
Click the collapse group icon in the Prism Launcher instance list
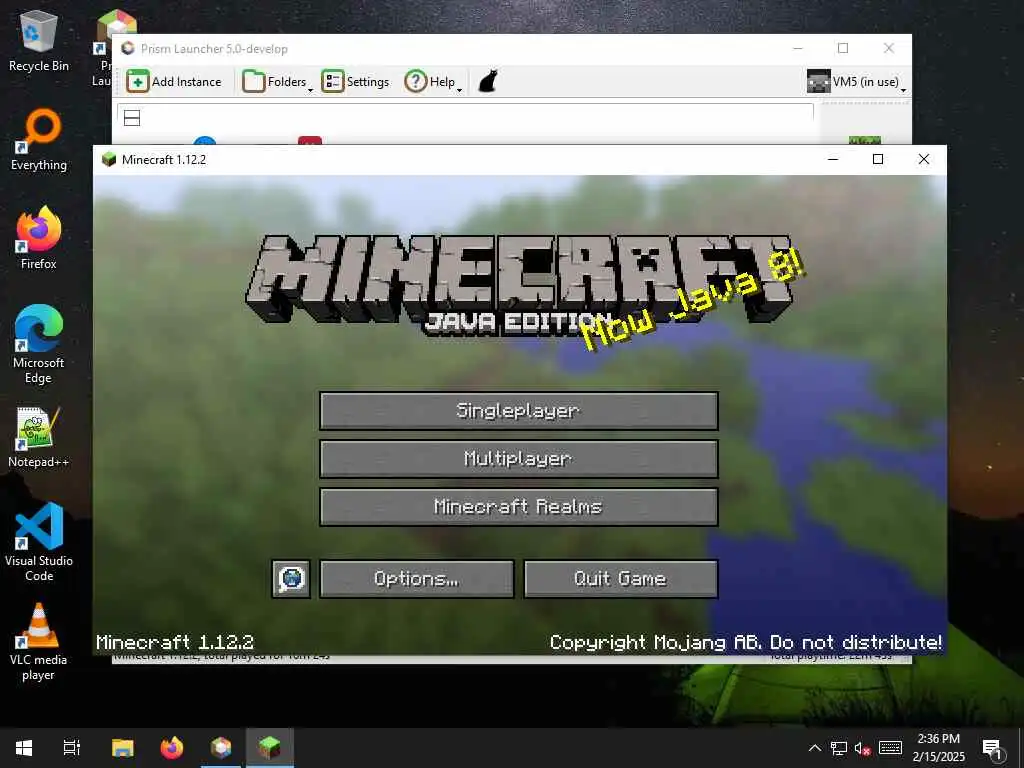tap(132, 118)
